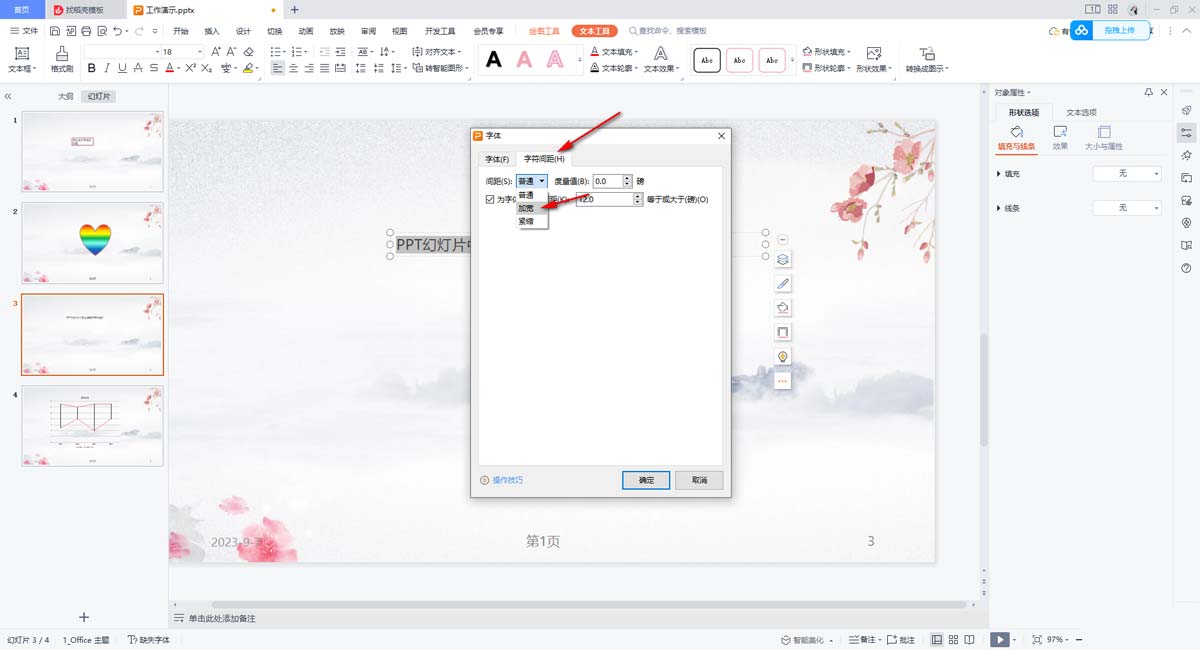Click the Bold formatting icon

coord(92,69)
